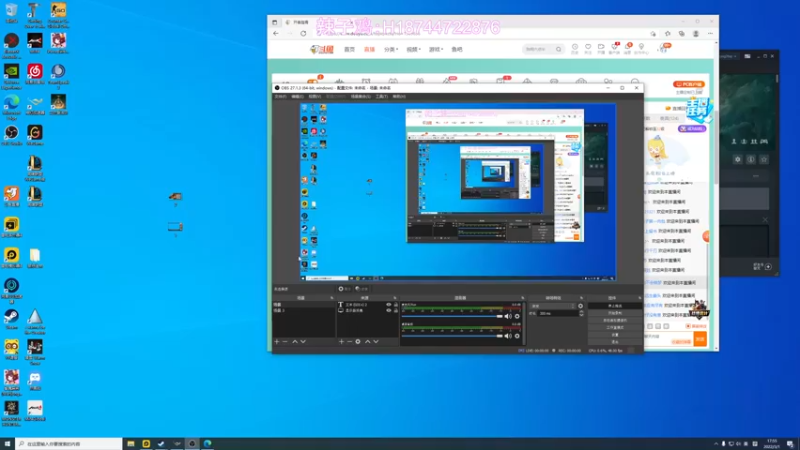Expand the Video (视频) dropdown on Huya site
The image size is (800, 450).
coord(413,49)
